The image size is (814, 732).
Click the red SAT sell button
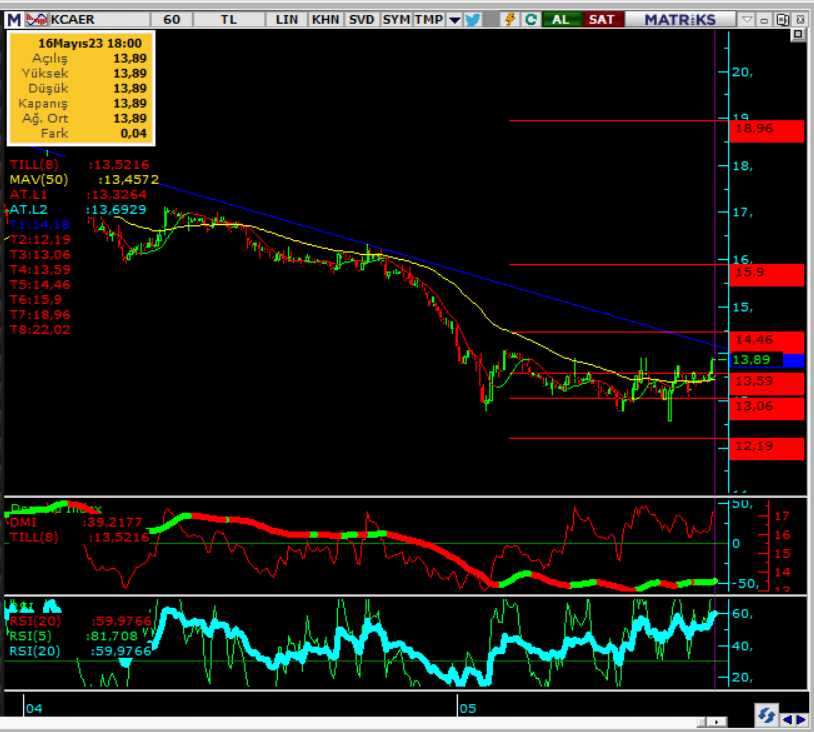tap(602, 20)
